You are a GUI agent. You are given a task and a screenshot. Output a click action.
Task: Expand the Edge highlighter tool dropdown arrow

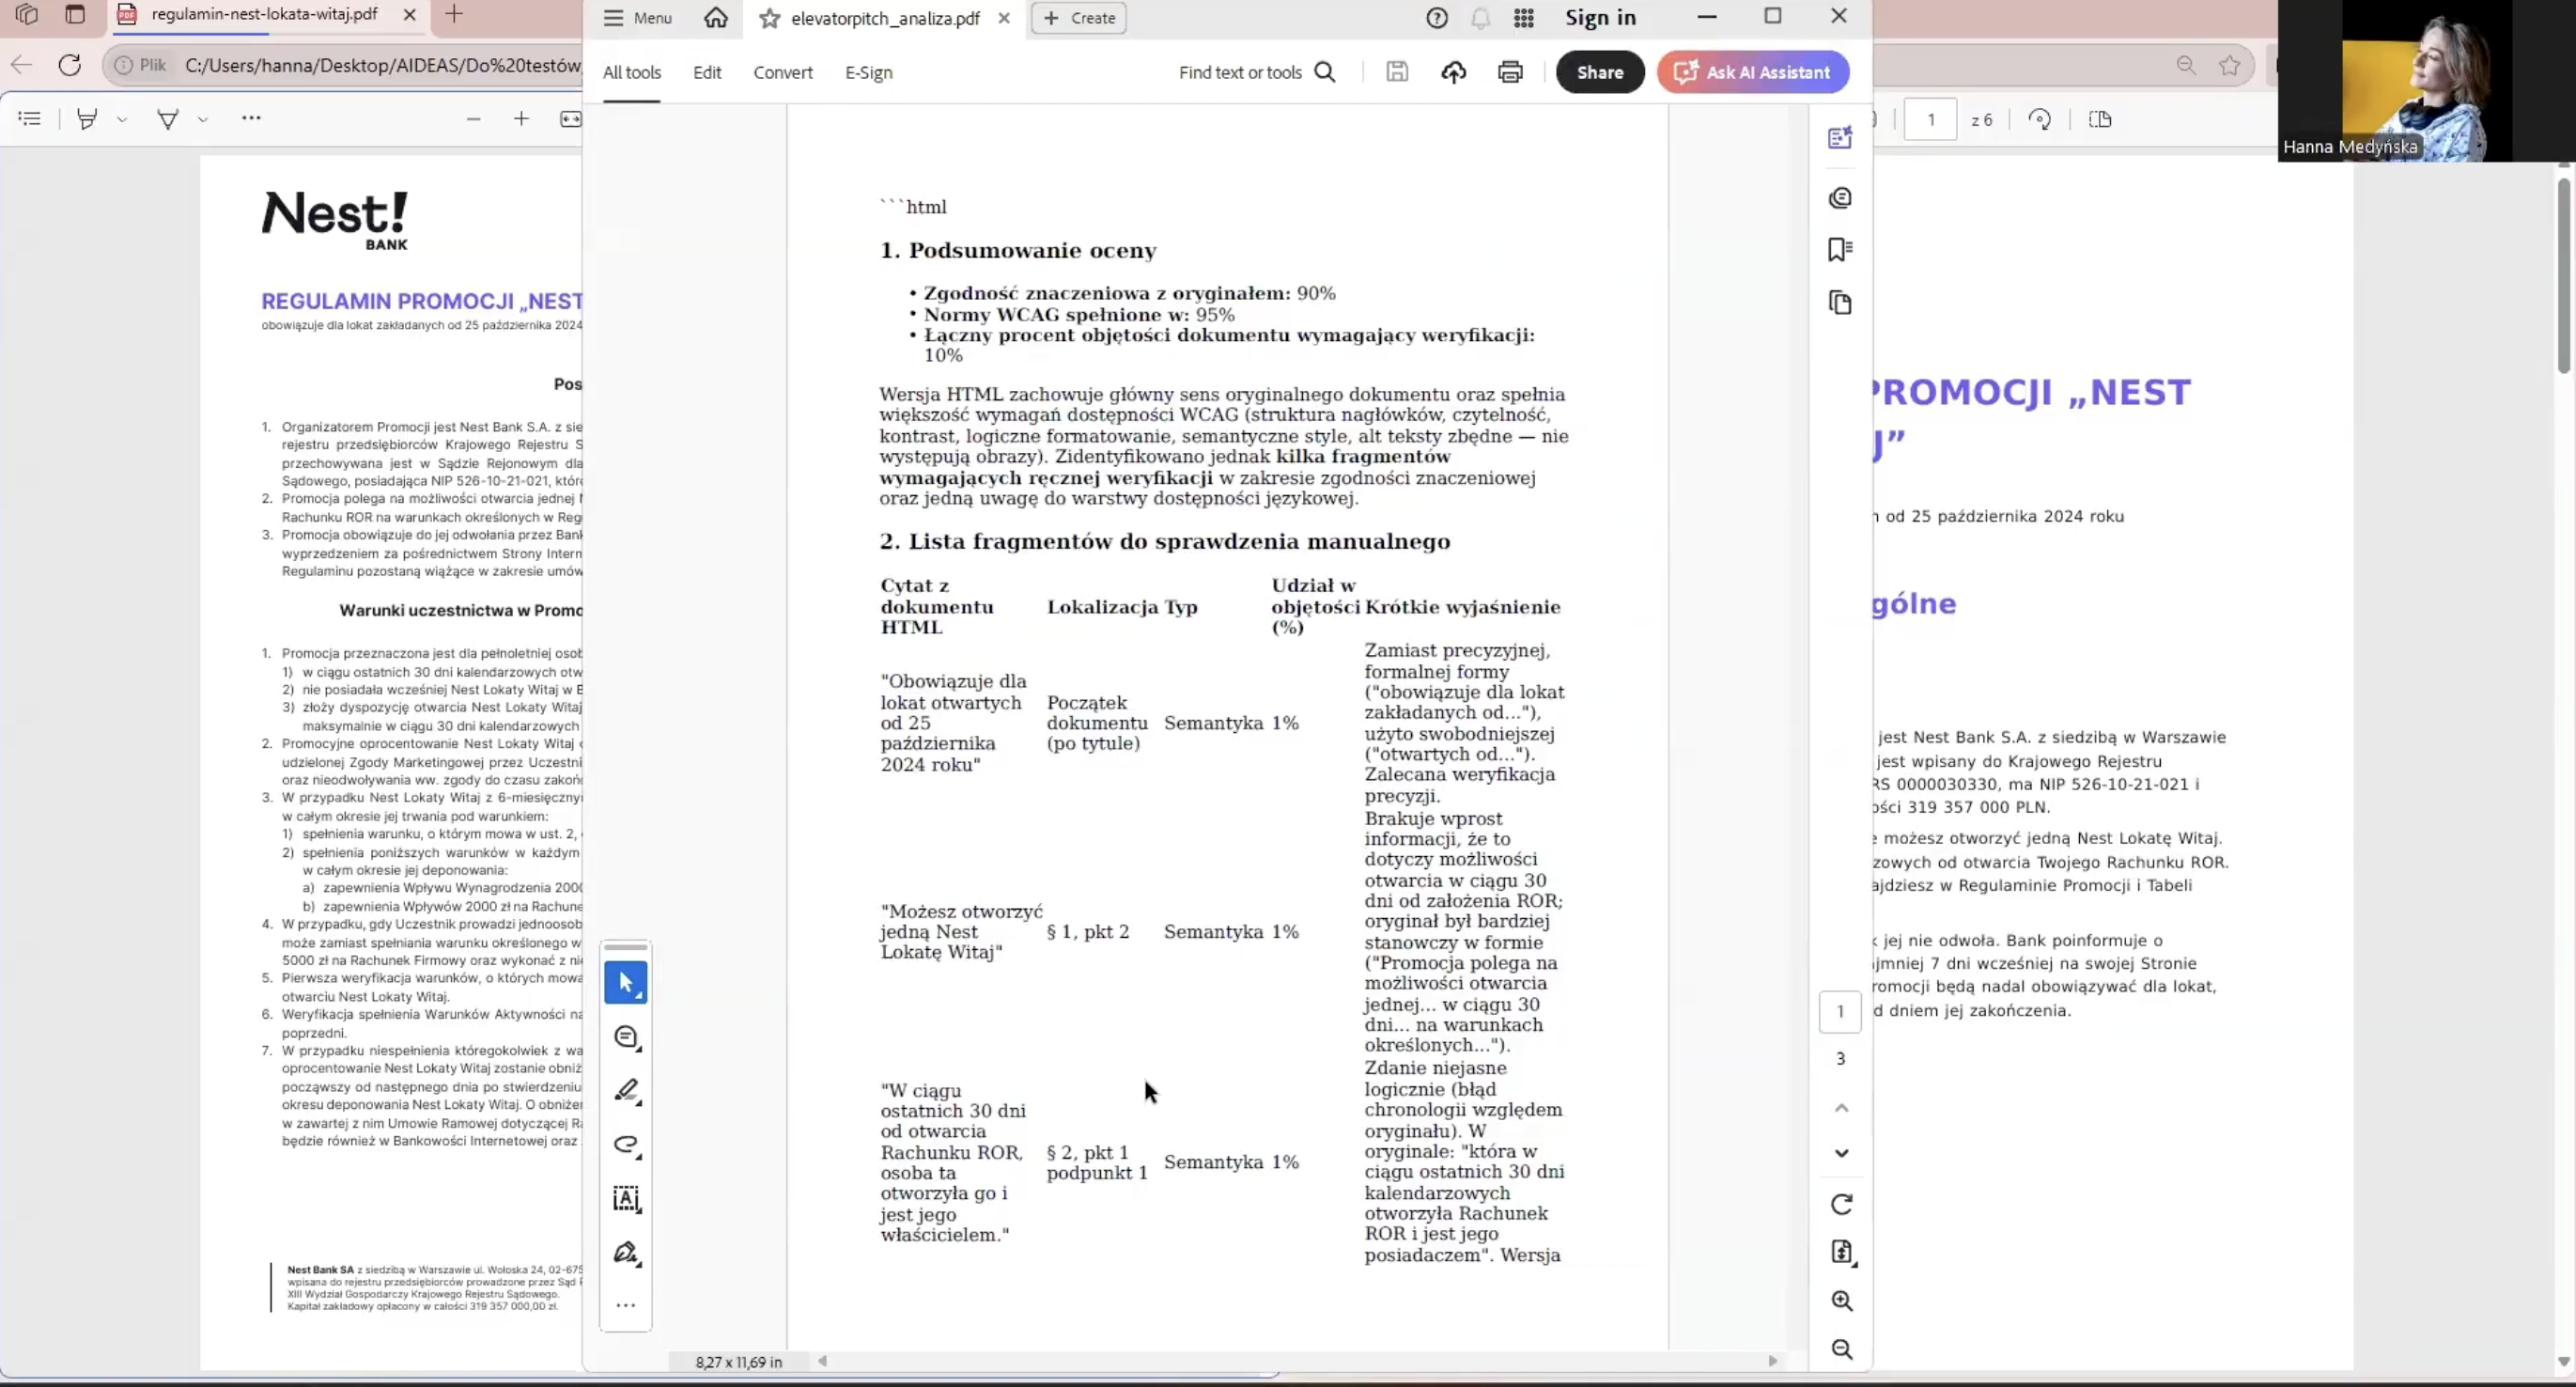122,119
